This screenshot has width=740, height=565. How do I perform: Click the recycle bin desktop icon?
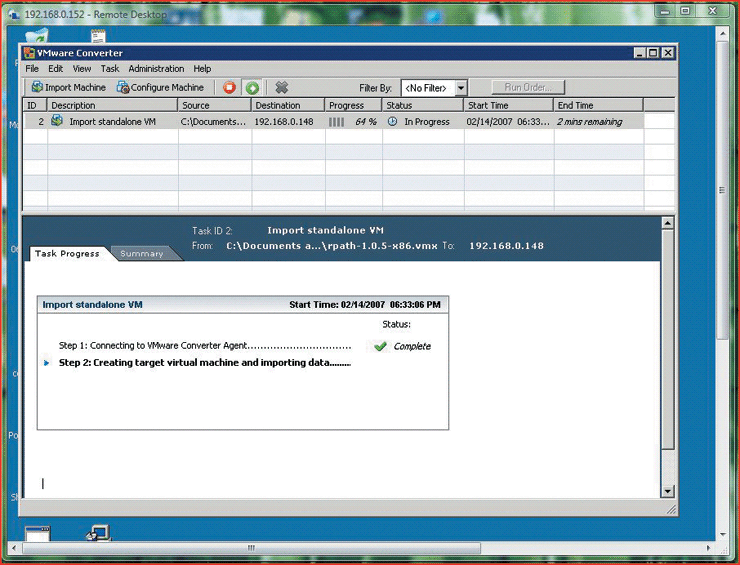(37, 36)
